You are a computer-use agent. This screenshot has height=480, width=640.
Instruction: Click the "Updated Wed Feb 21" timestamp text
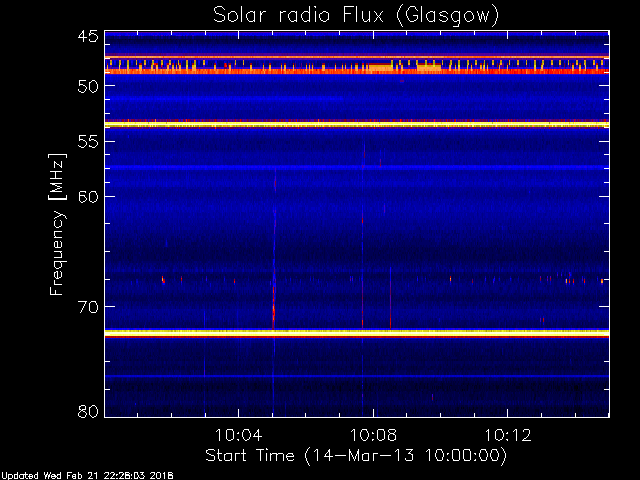pos(87,476)
